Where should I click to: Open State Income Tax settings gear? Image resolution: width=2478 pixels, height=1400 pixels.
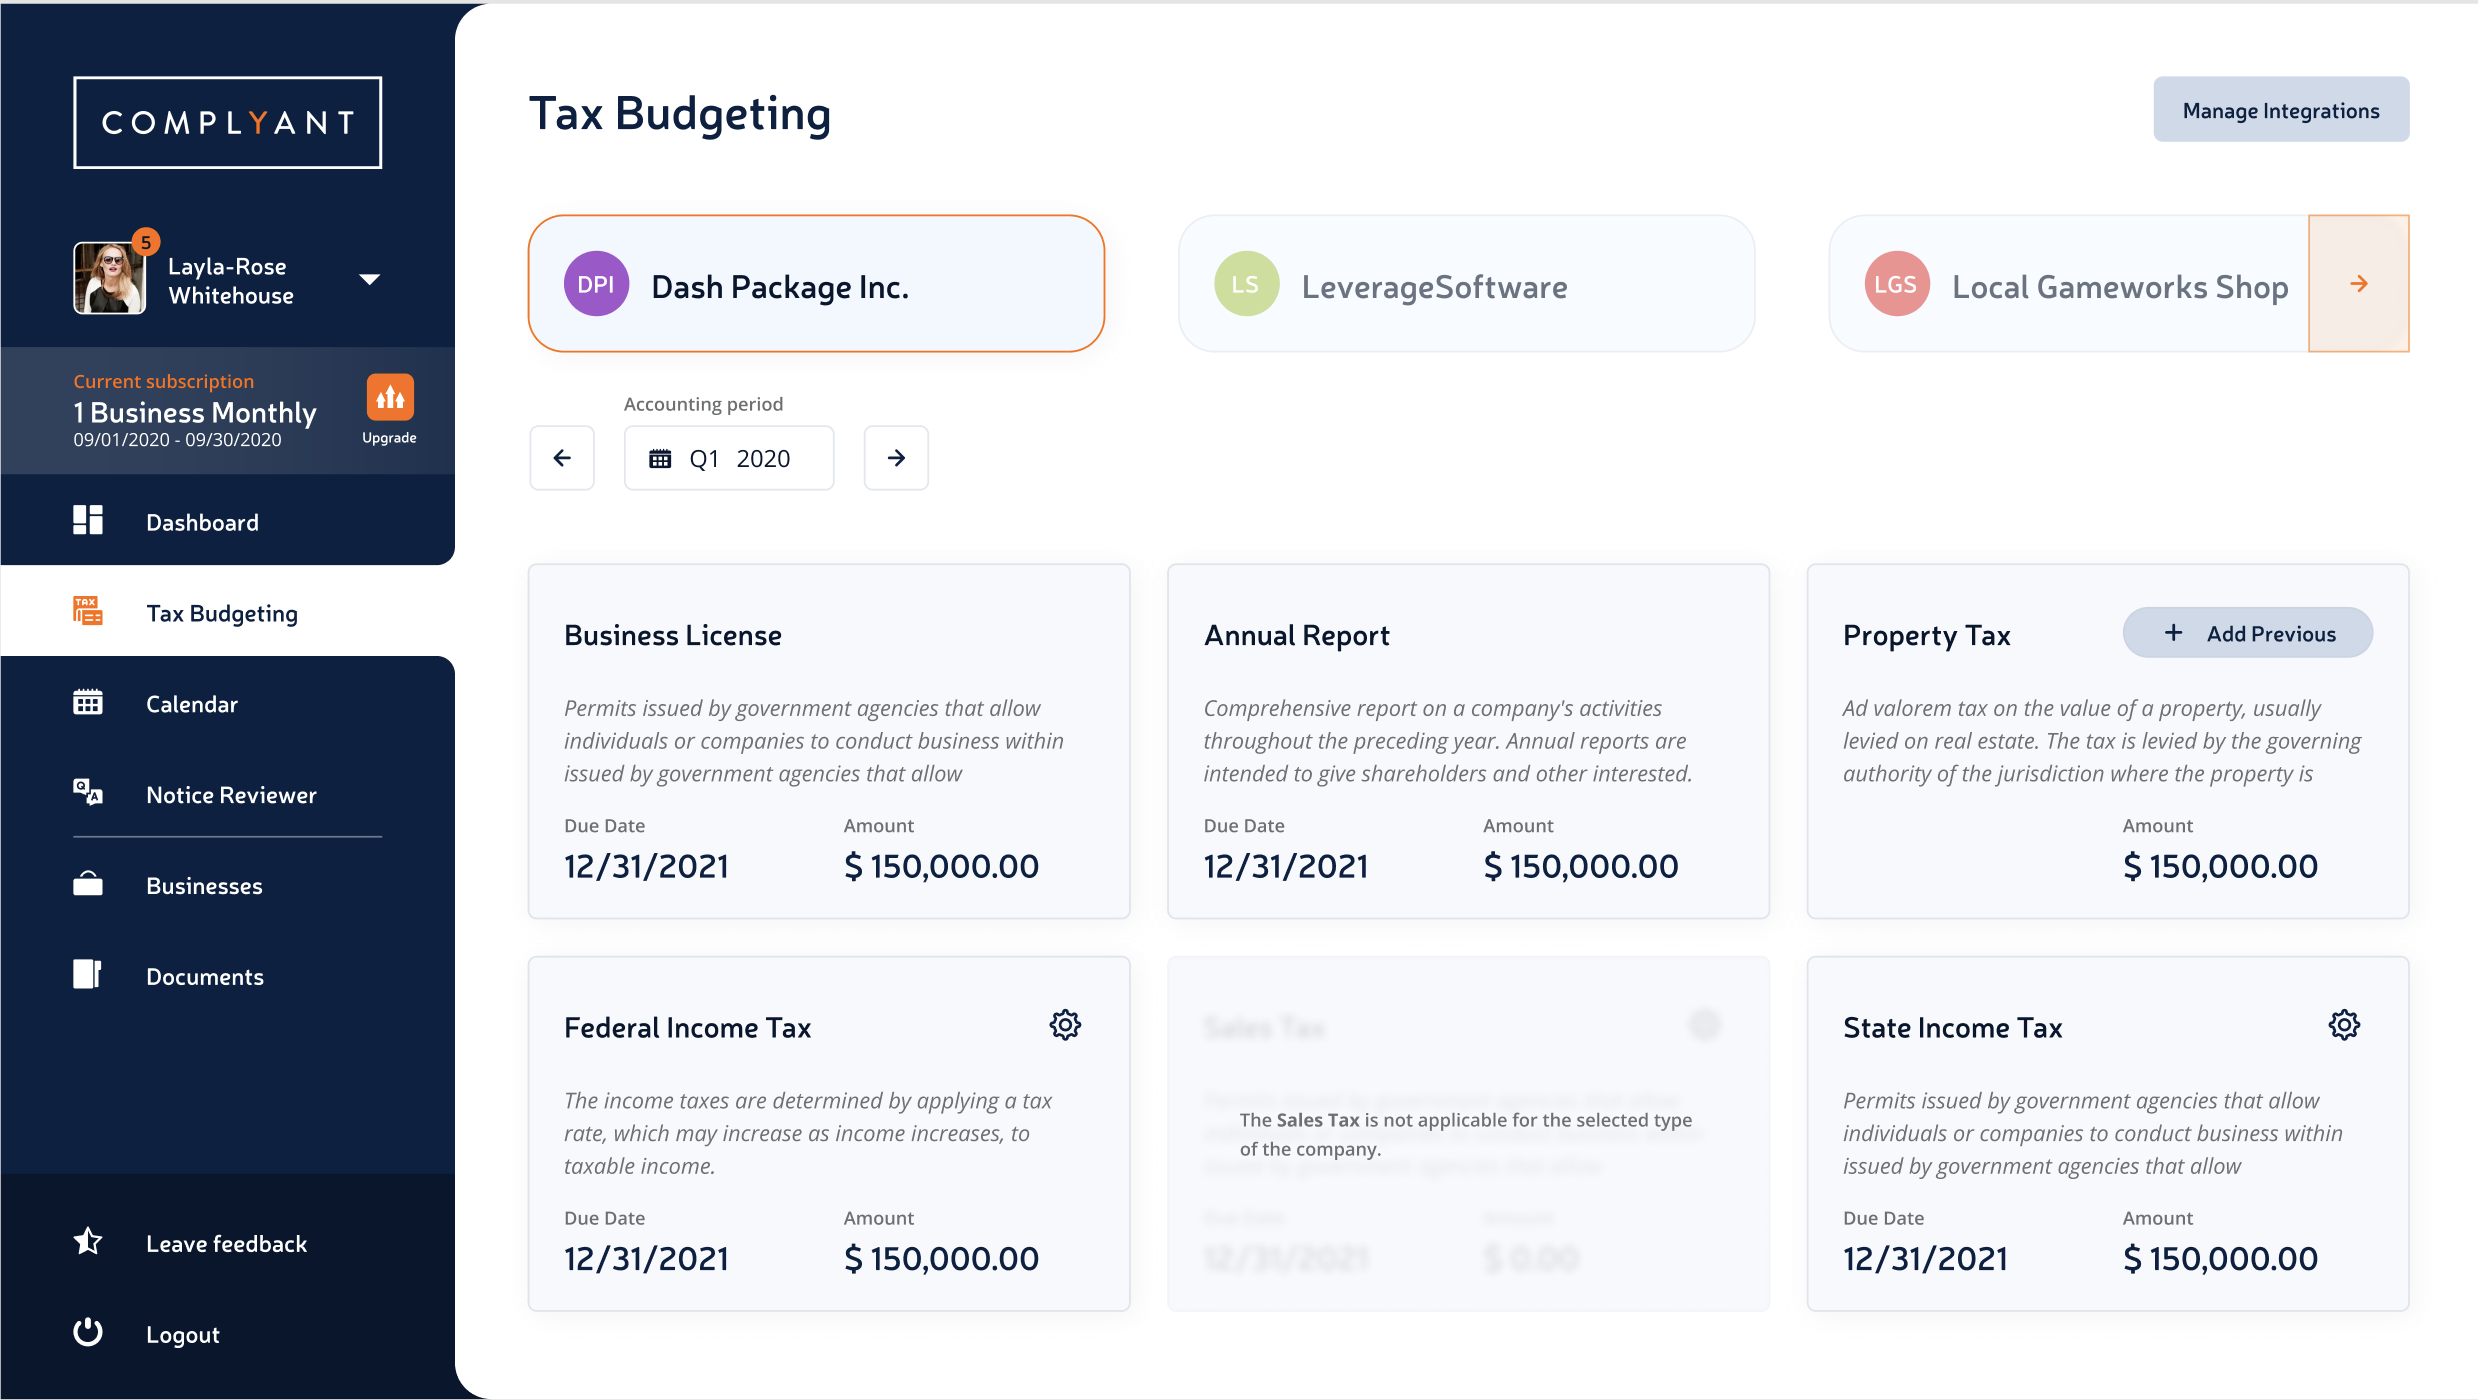point(2343,1025)
